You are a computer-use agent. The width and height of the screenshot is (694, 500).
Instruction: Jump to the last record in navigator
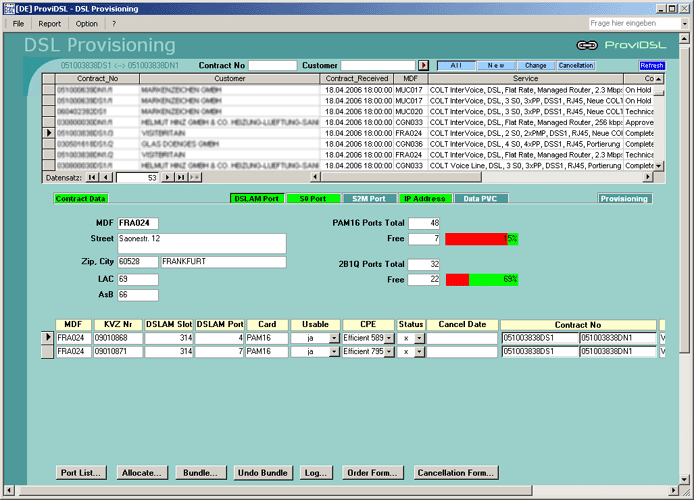pos(181,177)
